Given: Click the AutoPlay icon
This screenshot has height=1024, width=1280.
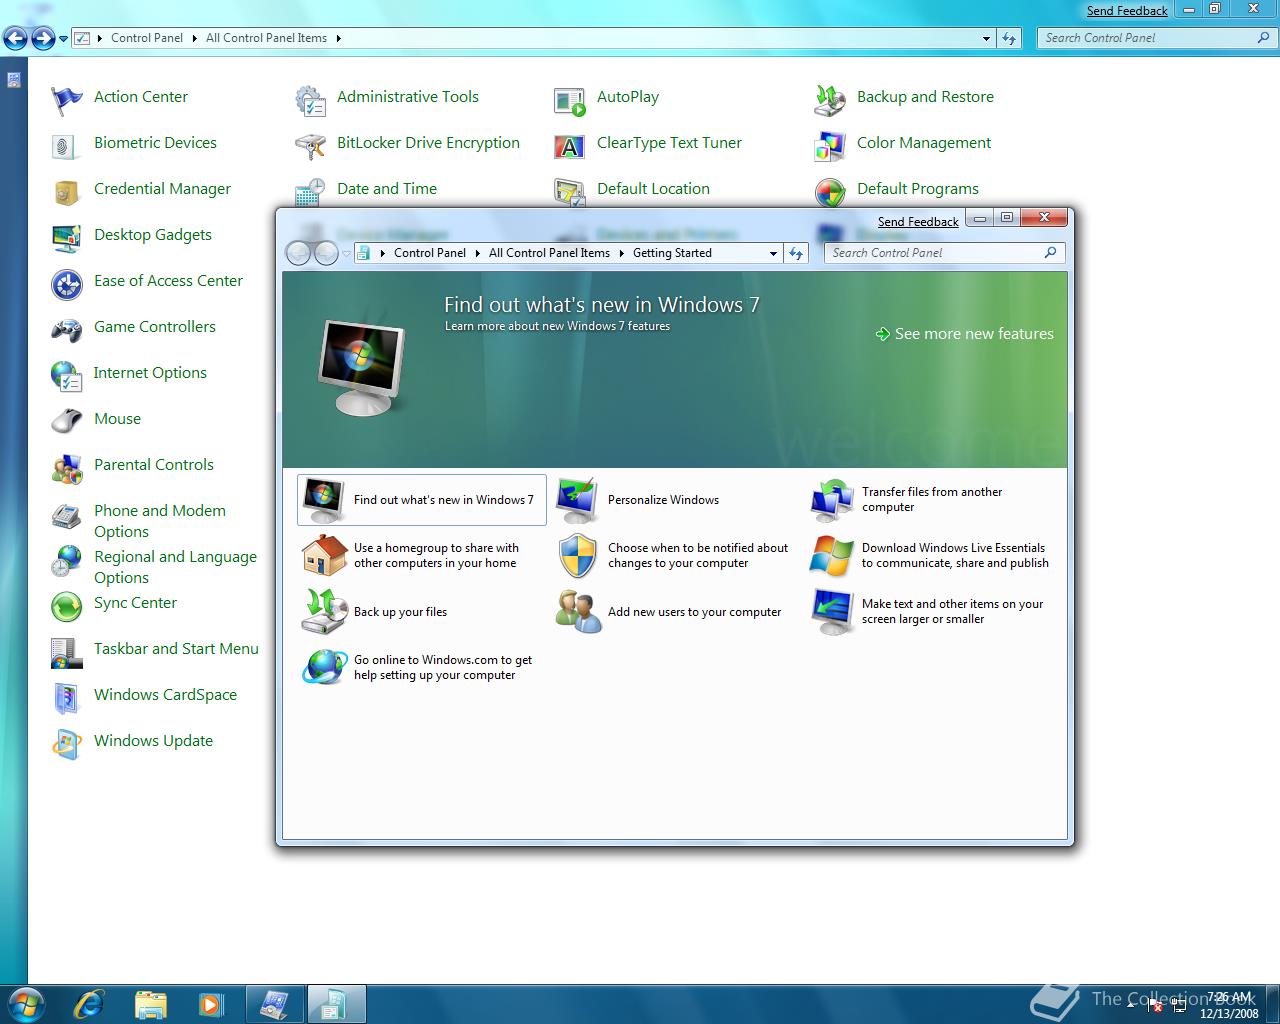Looking at the screenshot, I should click(x=570, y=100).
